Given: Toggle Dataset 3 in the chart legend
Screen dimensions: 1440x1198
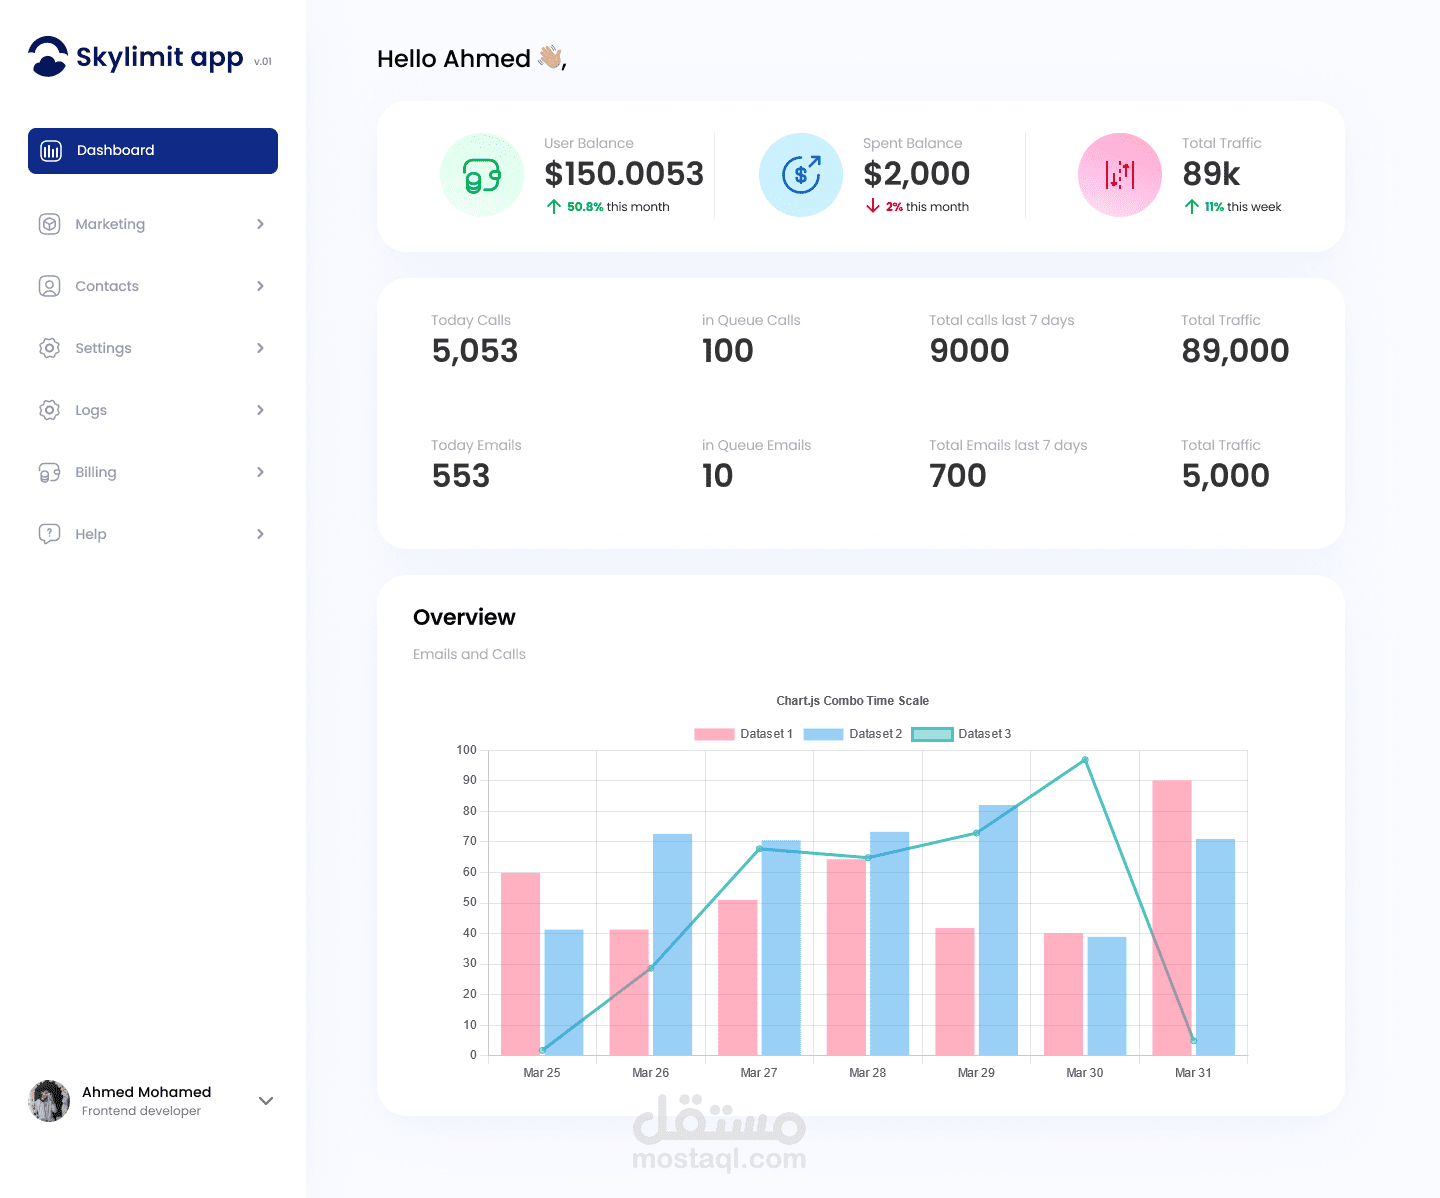Looking at the screenshot, I should [x=961, y=734].
